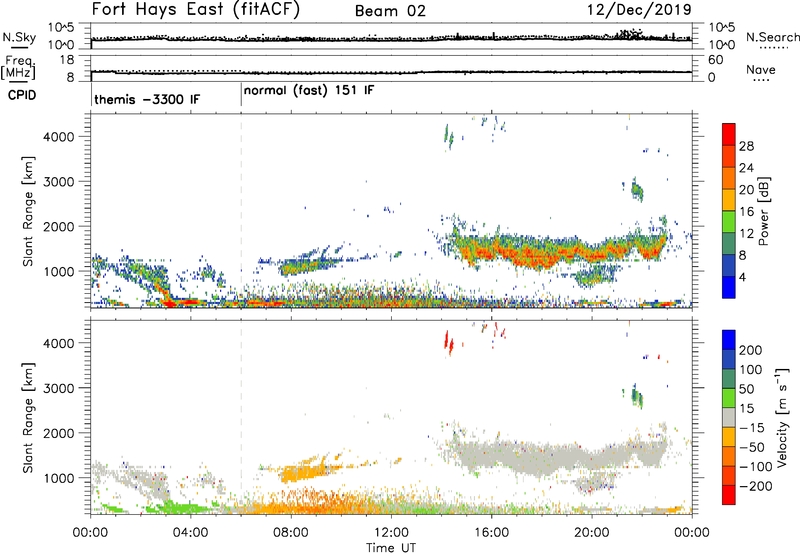Click the date '12/Dec/2019'
This screenshot has width=800, height=554.
tap(639, 9)
